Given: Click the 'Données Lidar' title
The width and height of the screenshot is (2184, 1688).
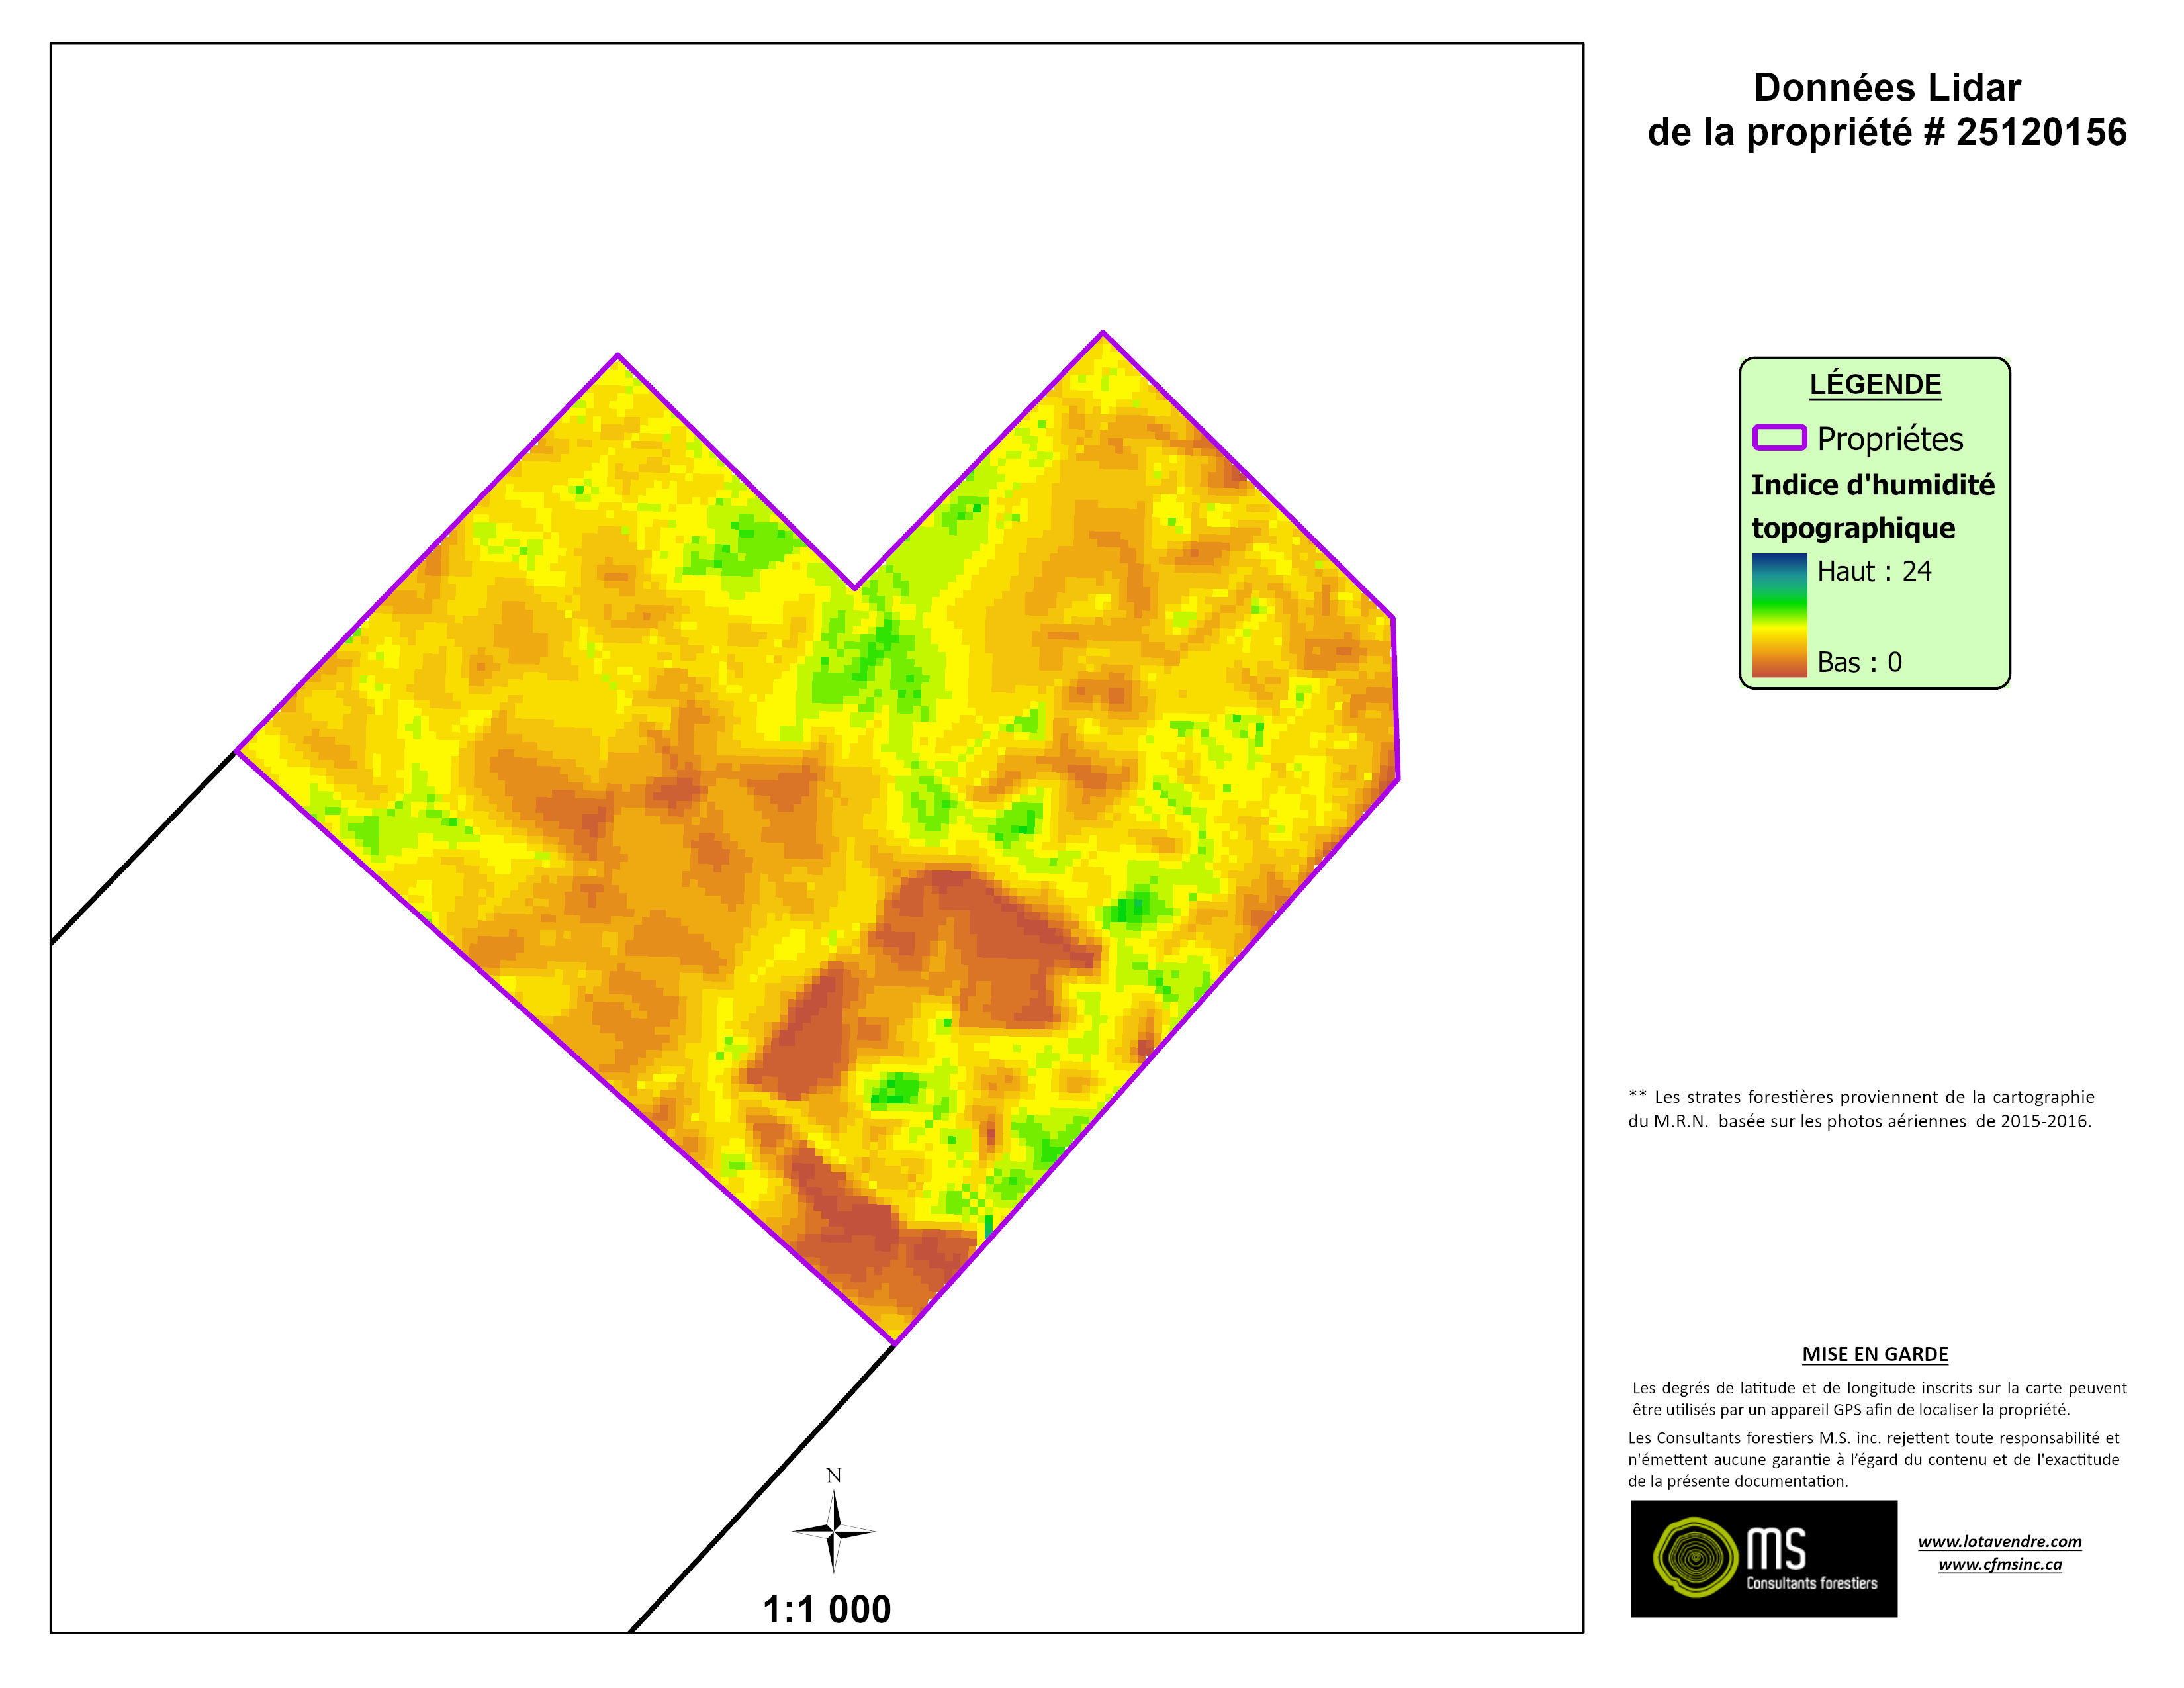Looking at the screenshot, I should (1887, 88).
